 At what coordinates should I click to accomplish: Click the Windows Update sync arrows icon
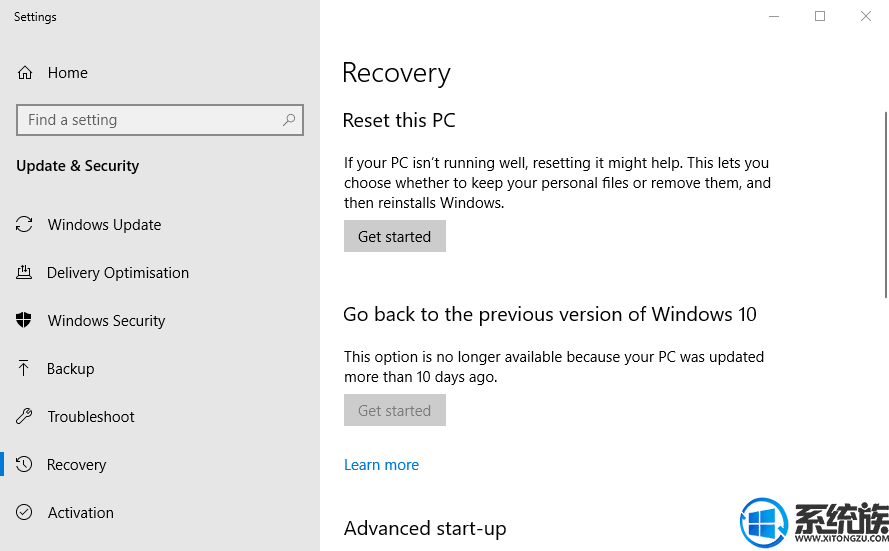(24, 224)
